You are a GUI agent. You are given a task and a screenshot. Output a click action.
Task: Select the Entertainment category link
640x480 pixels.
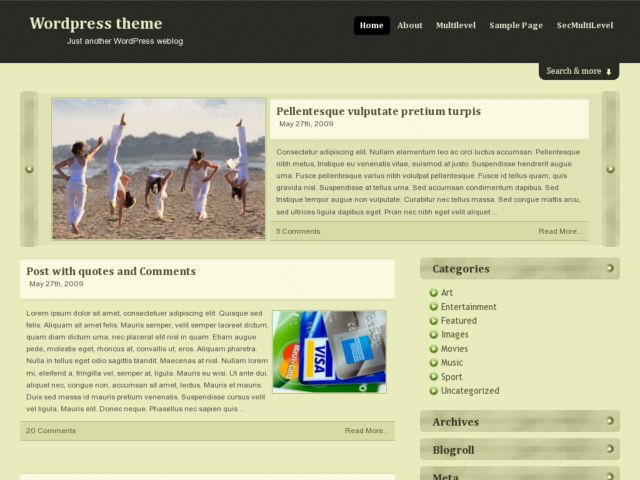pyautogui.click(x=469, y=307)
